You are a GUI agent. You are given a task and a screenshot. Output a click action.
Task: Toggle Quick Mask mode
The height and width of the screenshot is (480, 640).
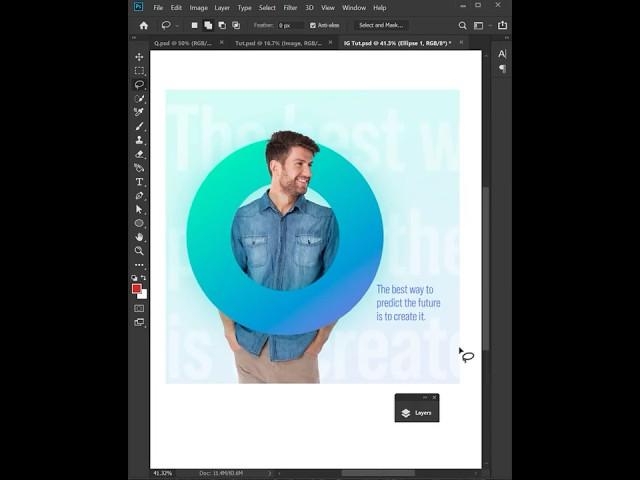coord(139,308)
